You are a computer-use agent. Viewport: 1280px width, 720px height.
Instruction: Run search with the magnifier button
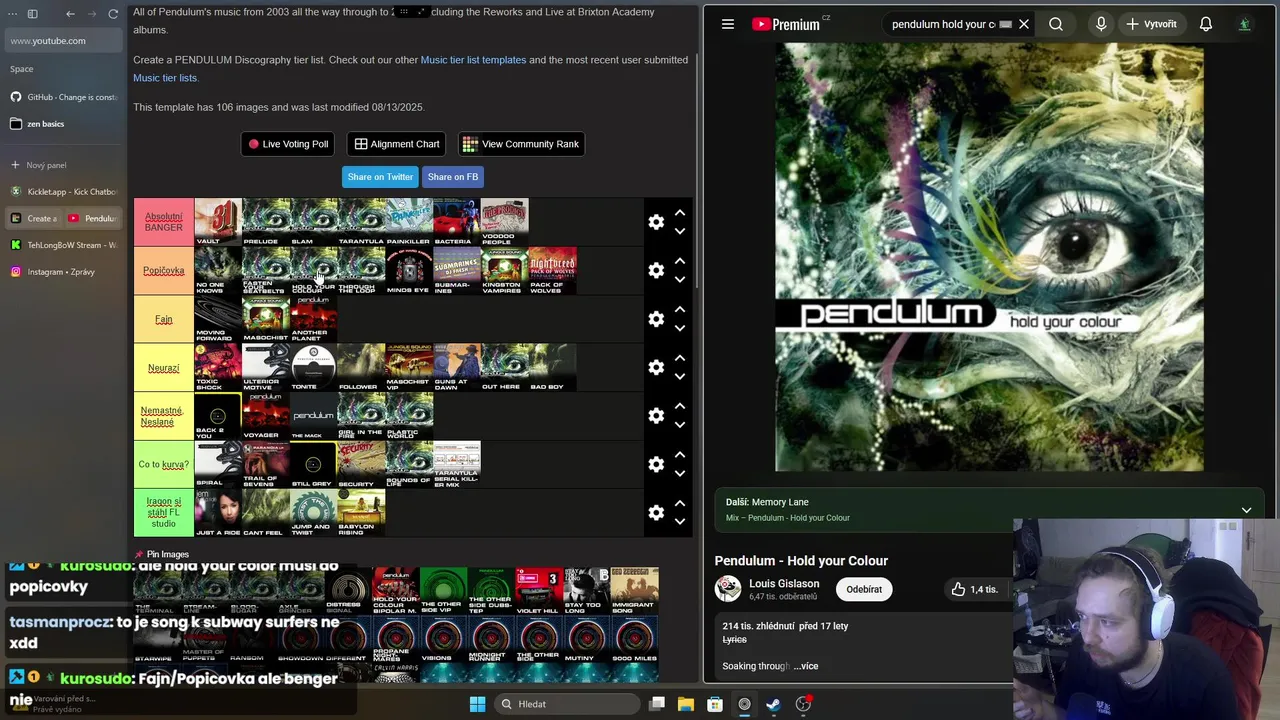pos(1056,24)
